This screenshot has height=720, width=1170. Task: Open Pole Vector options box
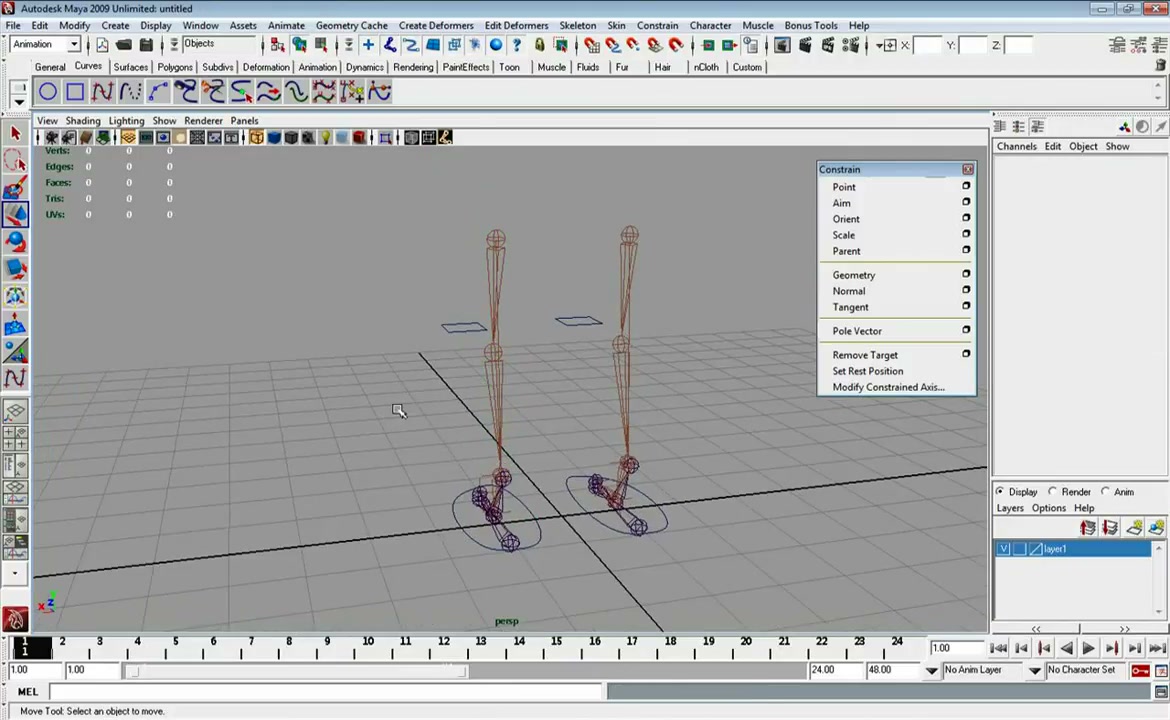[966, 330]
